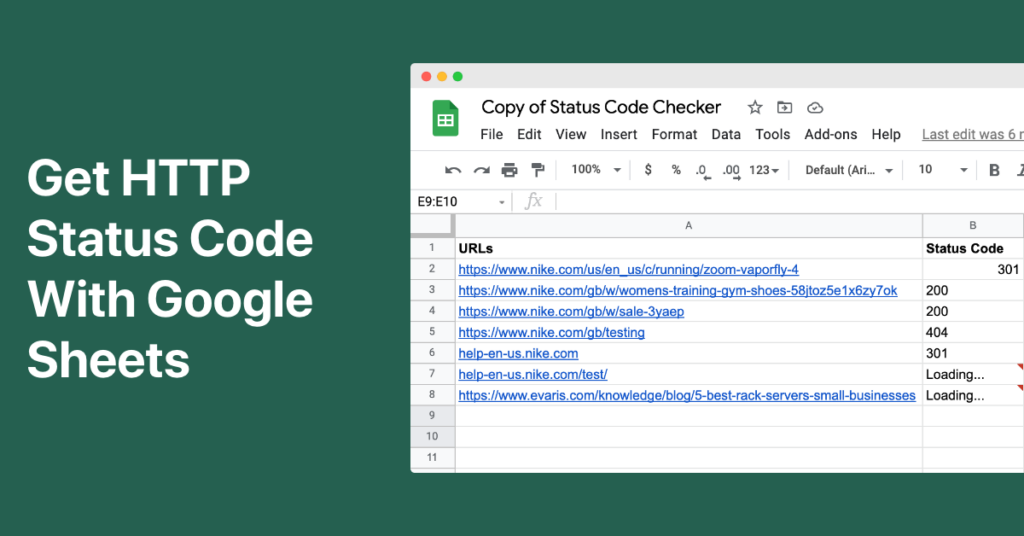
Task: Select the Loading... cell in row 7
Action: (973, 373)
